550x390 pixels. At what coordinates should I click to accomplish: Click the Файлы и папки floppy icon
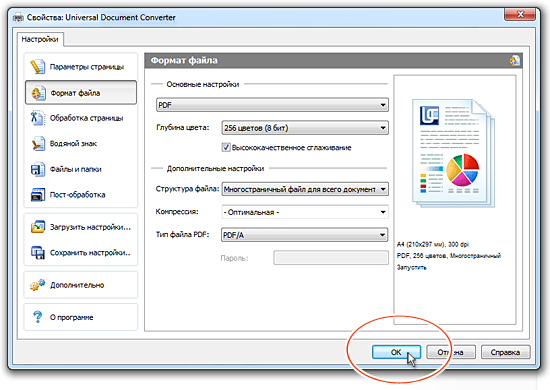(x=38, y=169)
